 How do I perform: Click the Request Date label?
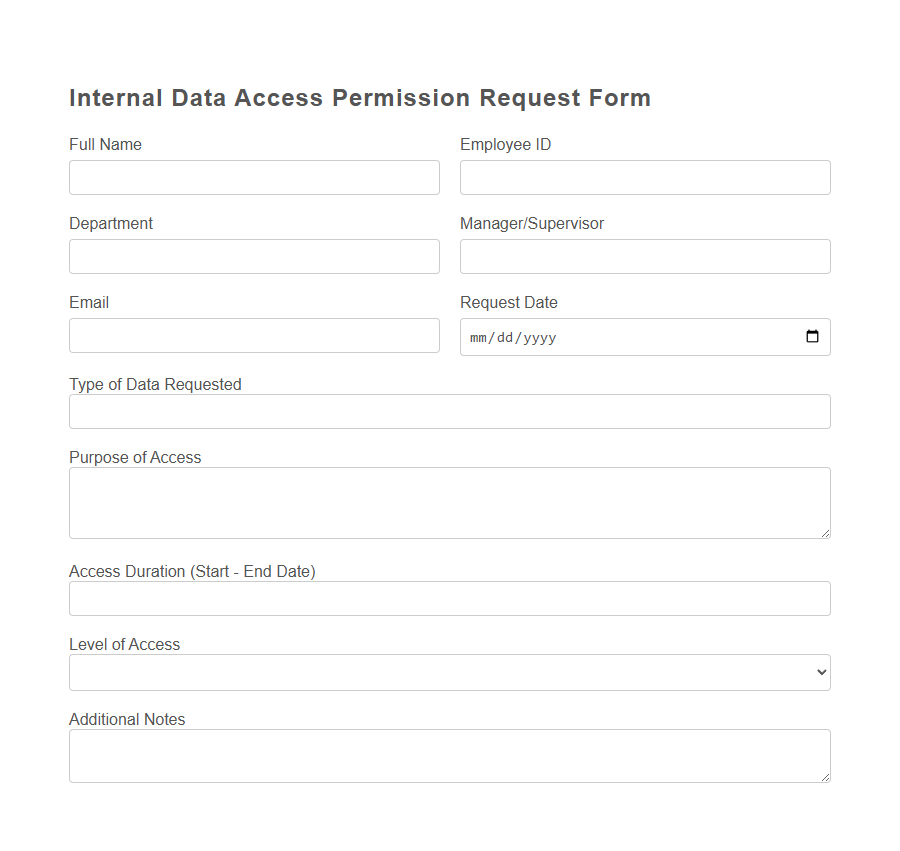click(508, 302)
